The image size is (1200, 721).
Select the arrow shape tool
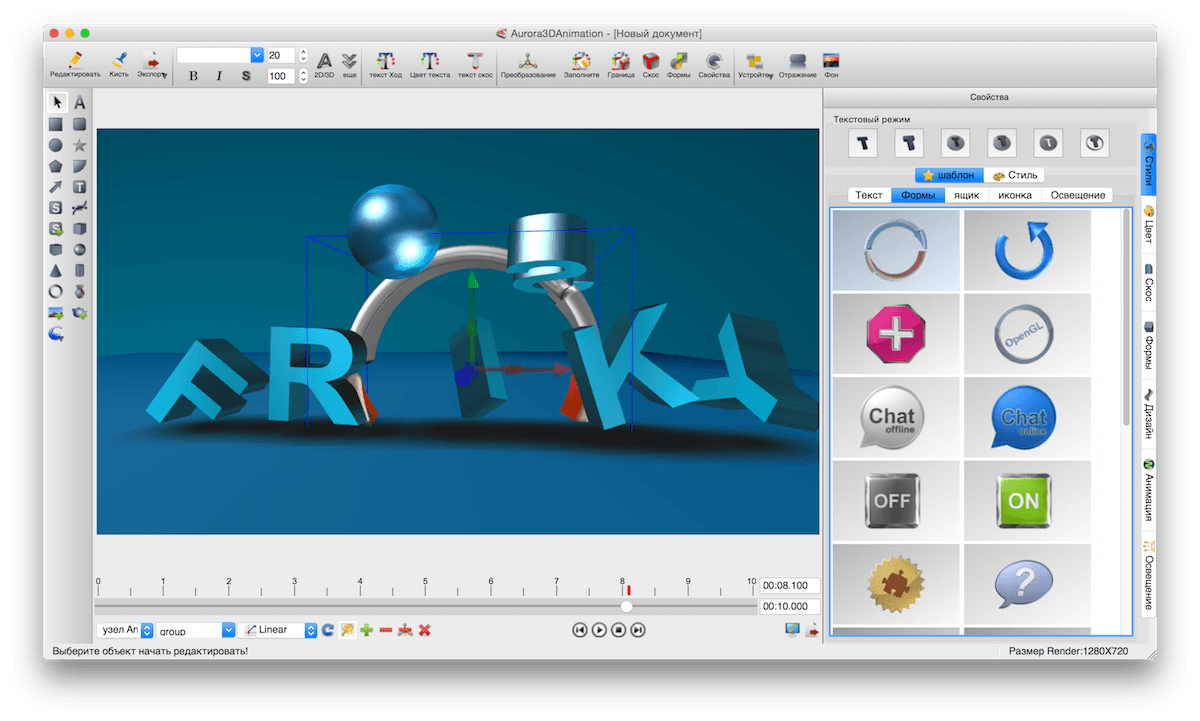(57, 187)
